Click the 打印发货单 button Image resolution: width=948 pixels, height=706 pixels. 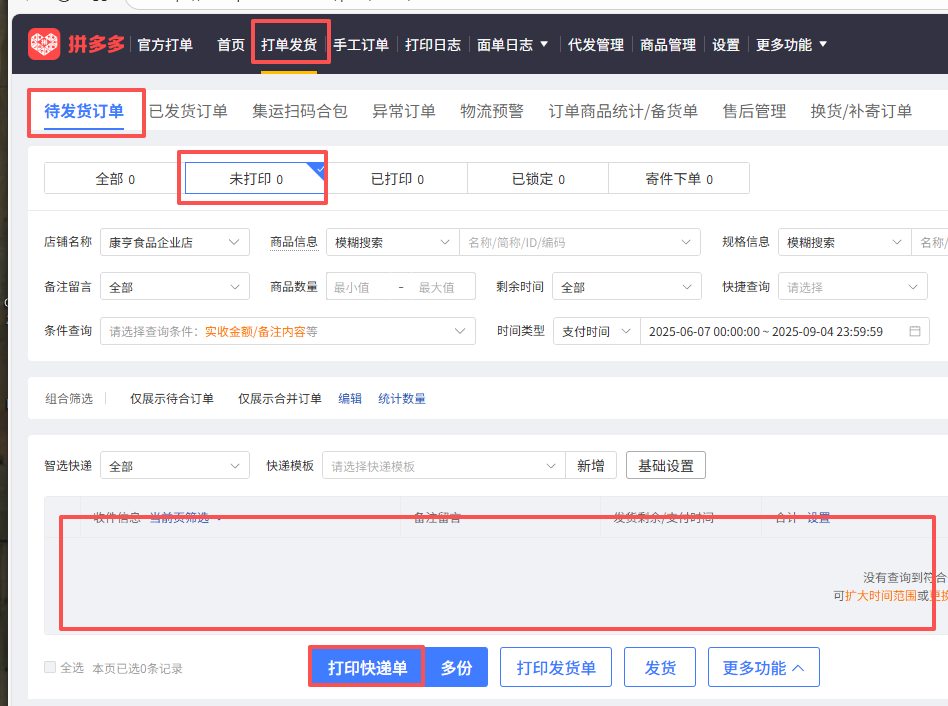click(x=556, y=667)
